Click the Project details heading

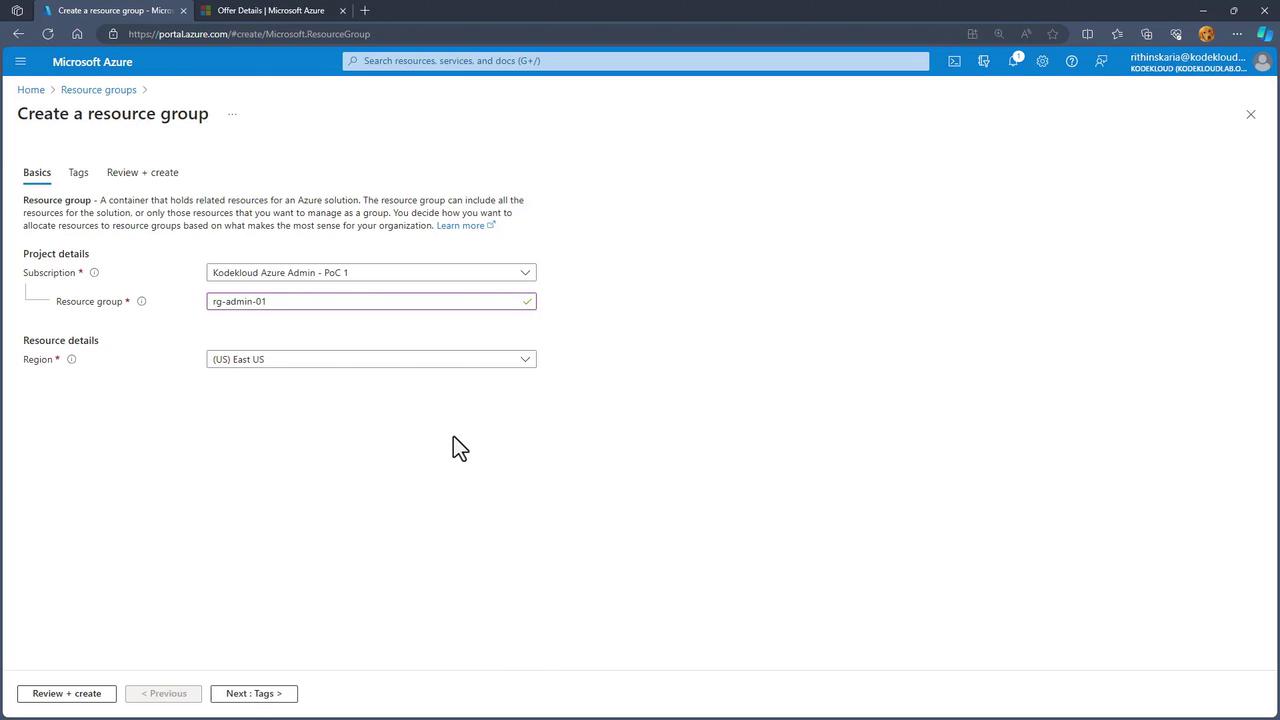[56, 254]
